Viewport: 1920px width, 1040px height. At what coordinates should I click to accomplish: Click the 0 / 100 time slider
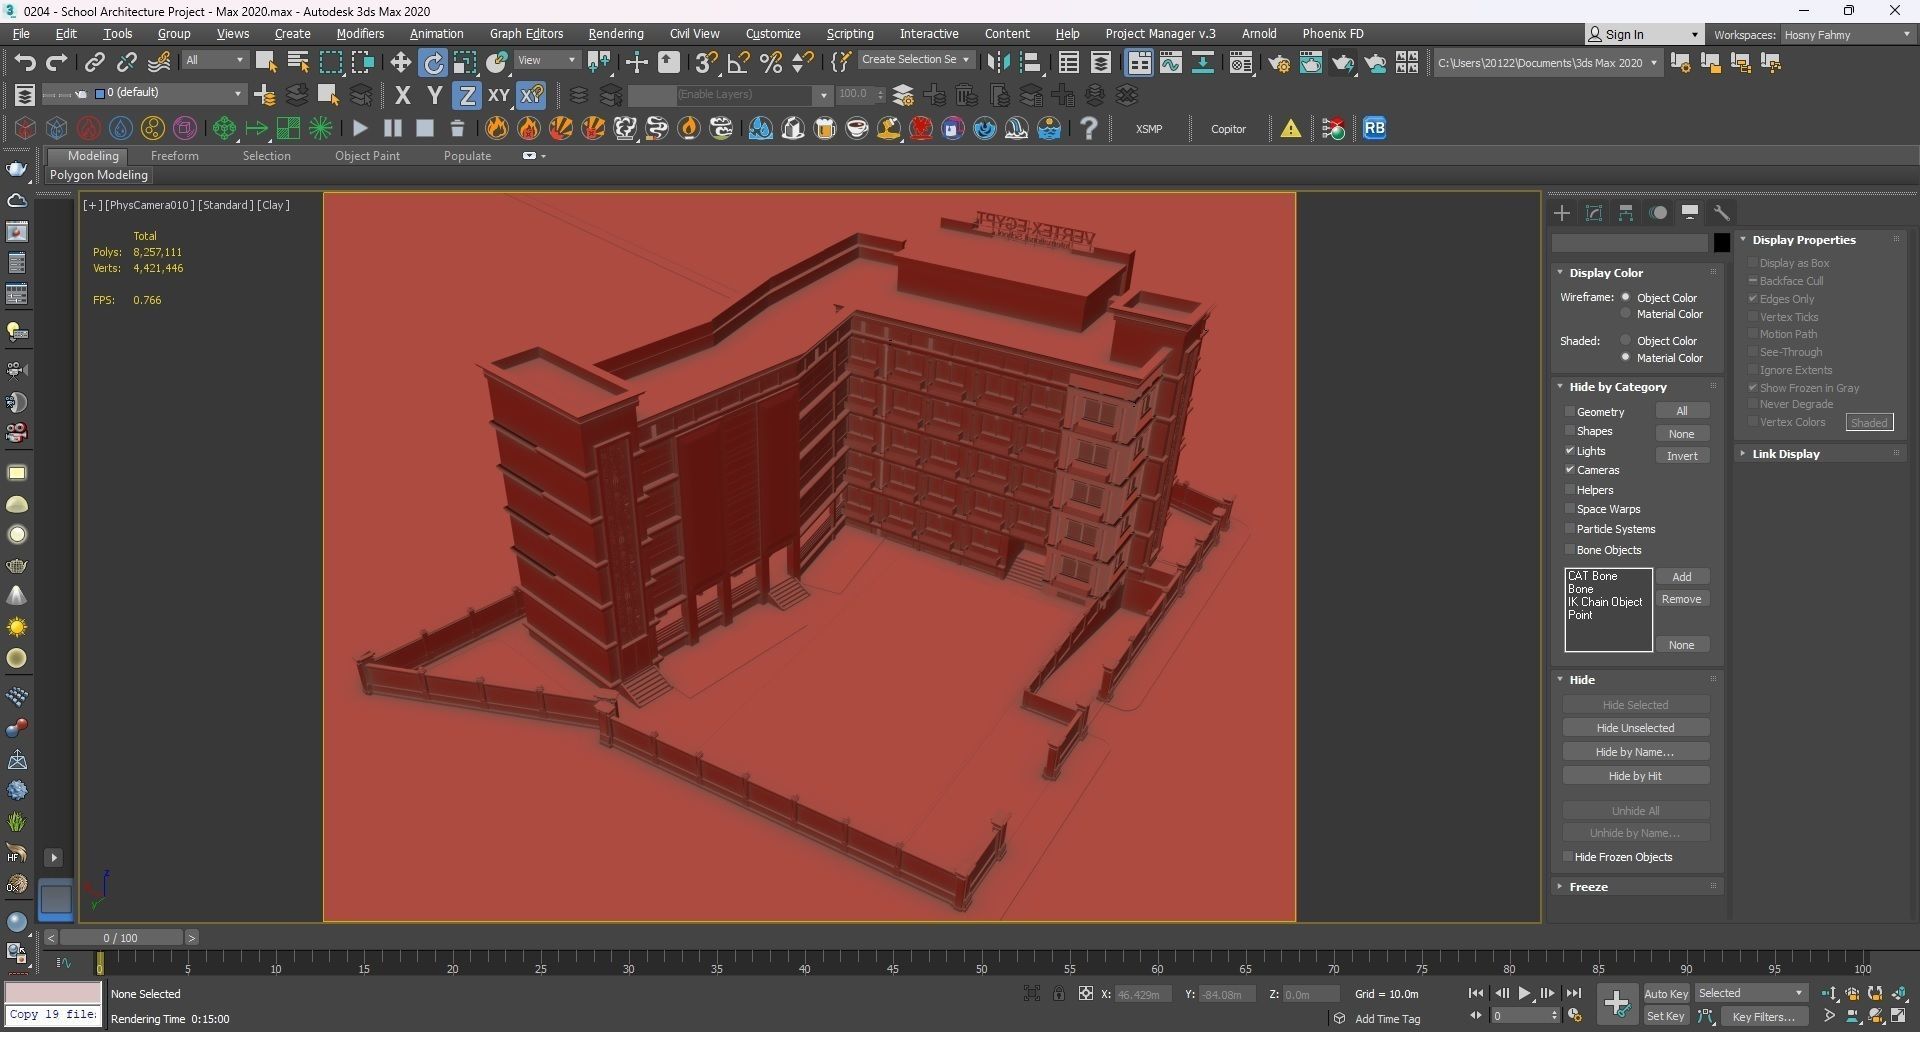(x=121, y=938)
